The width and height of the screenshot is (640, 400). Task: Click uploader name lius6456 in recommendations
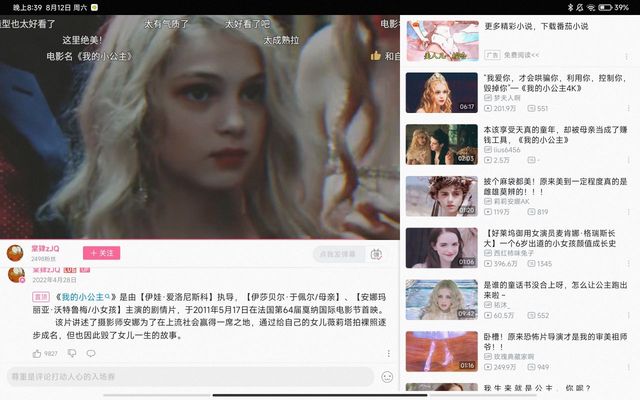tap(507, 150)
